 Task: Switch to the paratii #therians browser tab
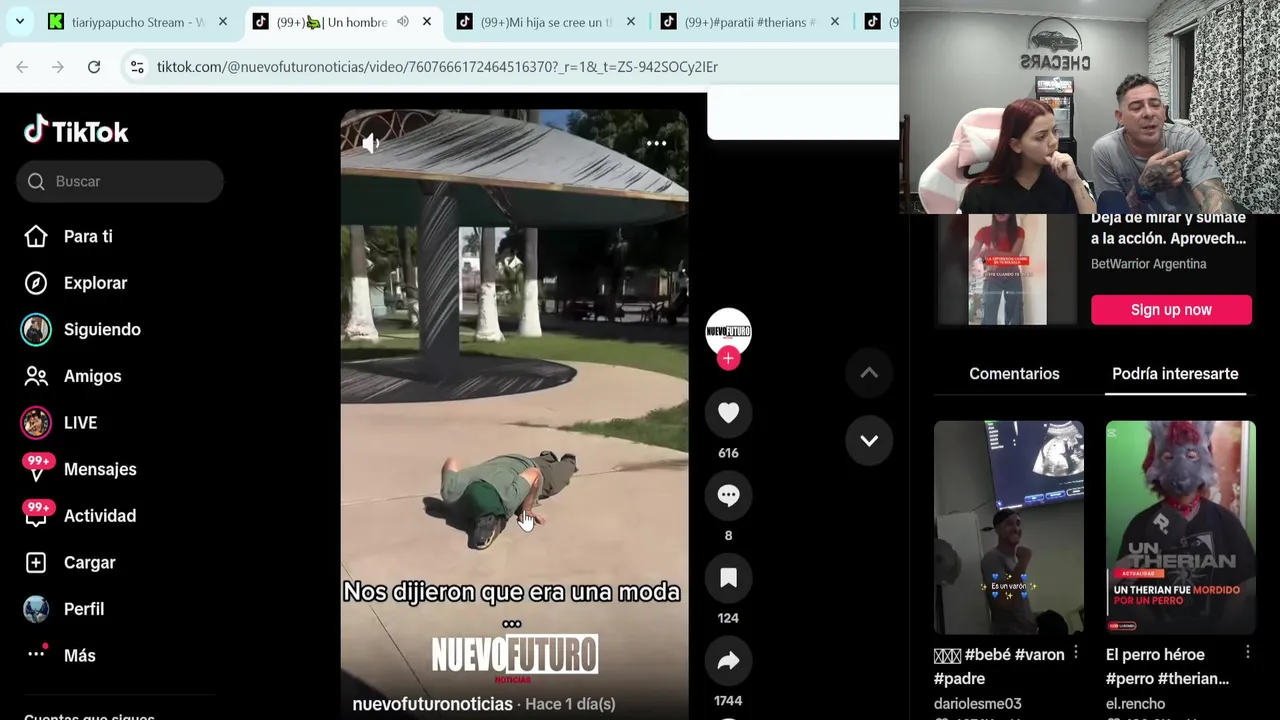point(750,22)
